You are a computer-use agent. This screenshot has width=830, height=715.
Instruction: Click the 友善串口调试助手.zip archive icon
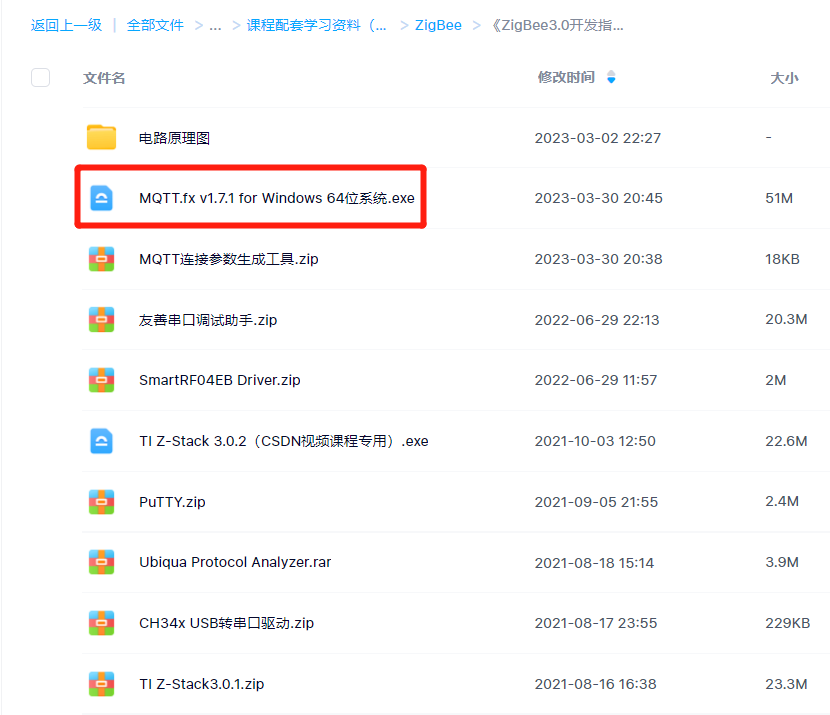tap(100, 320)
